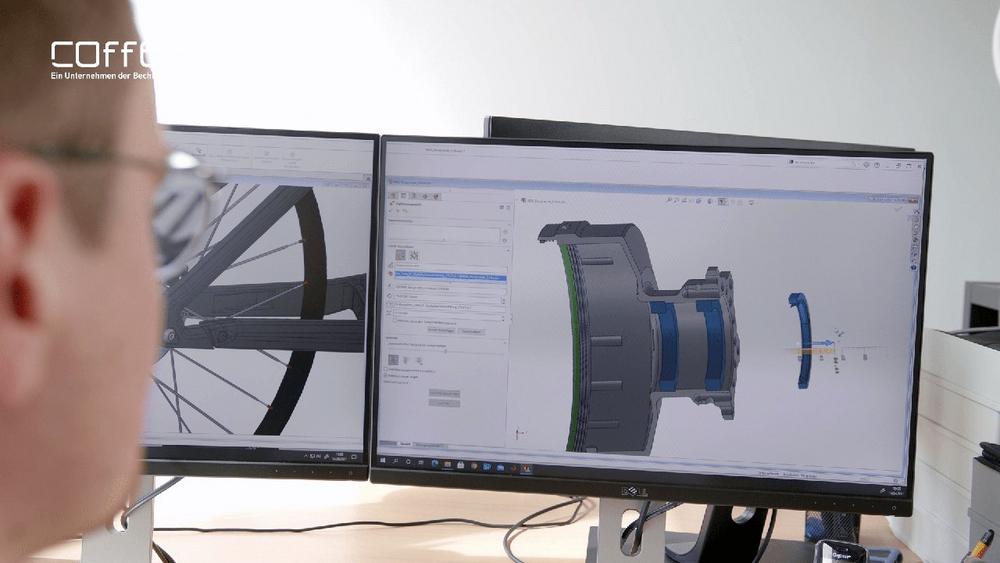Screen dimensions: 1000x563
Task: Open the lowest dropdown above the two side-by-side buttons
Action: (x=448, y=321)
